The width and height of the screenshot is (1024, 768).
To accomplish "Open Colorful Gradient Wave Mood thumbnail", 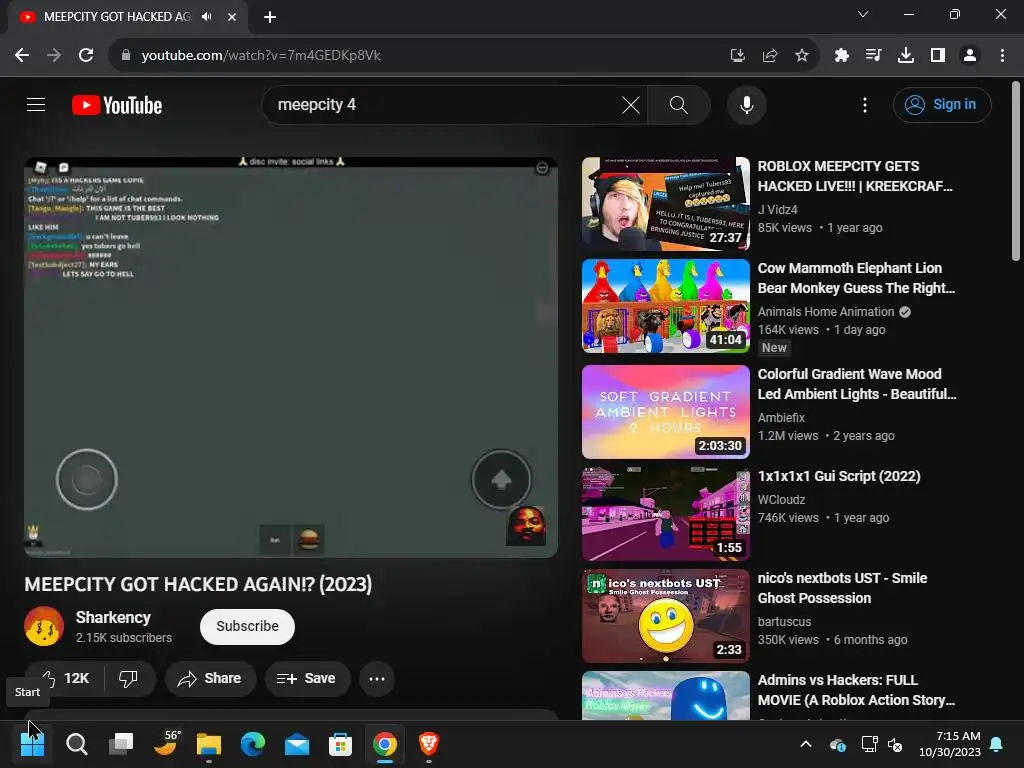I will [x=665, y=411].
